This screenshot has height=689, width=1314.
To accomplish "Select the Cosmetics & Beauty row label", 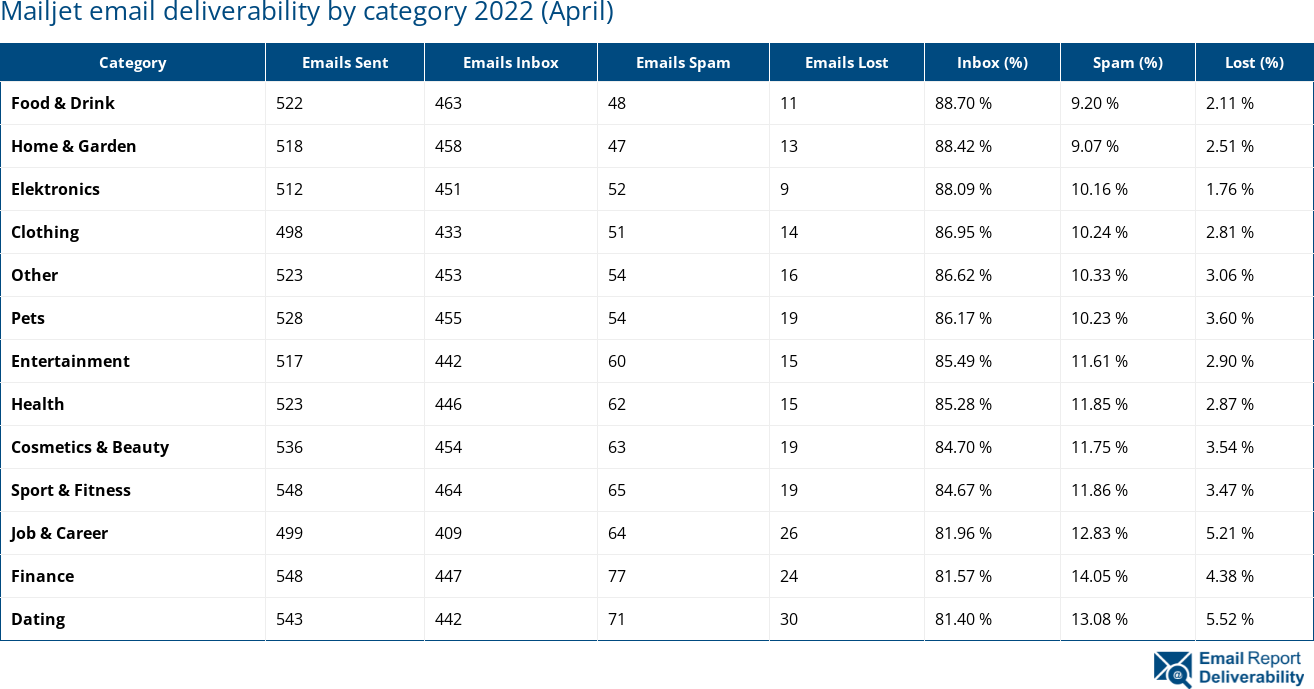I will pos(90,447).
